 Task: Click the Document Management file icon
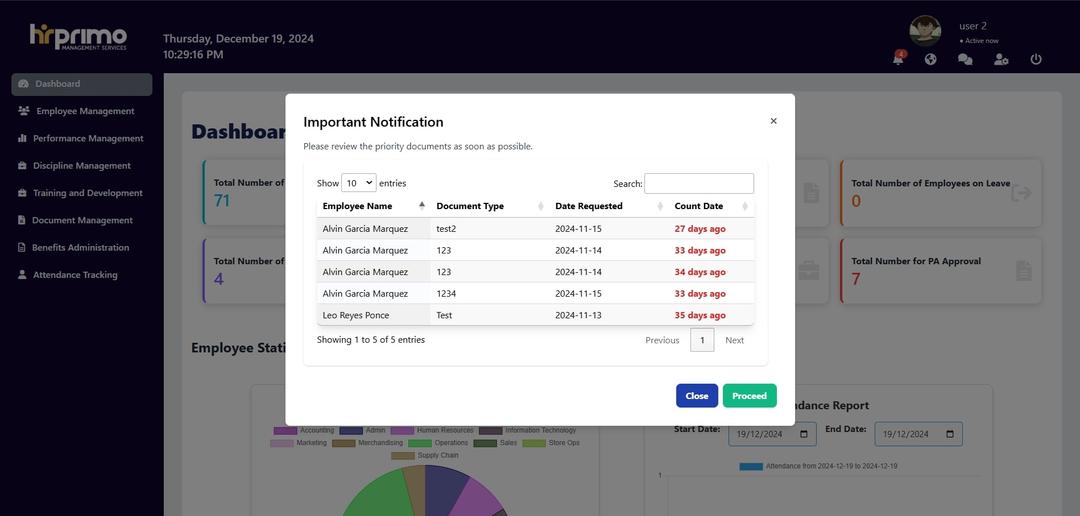pos(22,220)
